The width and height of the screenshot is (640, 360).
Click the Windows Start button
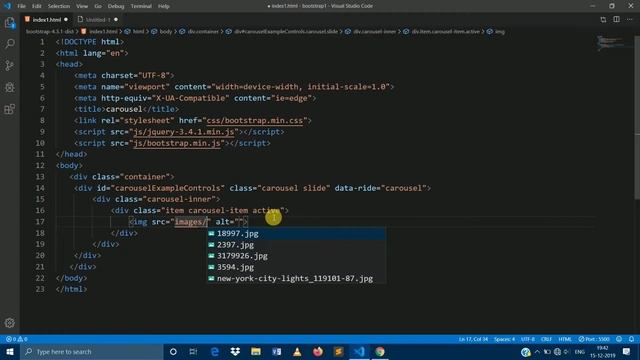point(10,351)
